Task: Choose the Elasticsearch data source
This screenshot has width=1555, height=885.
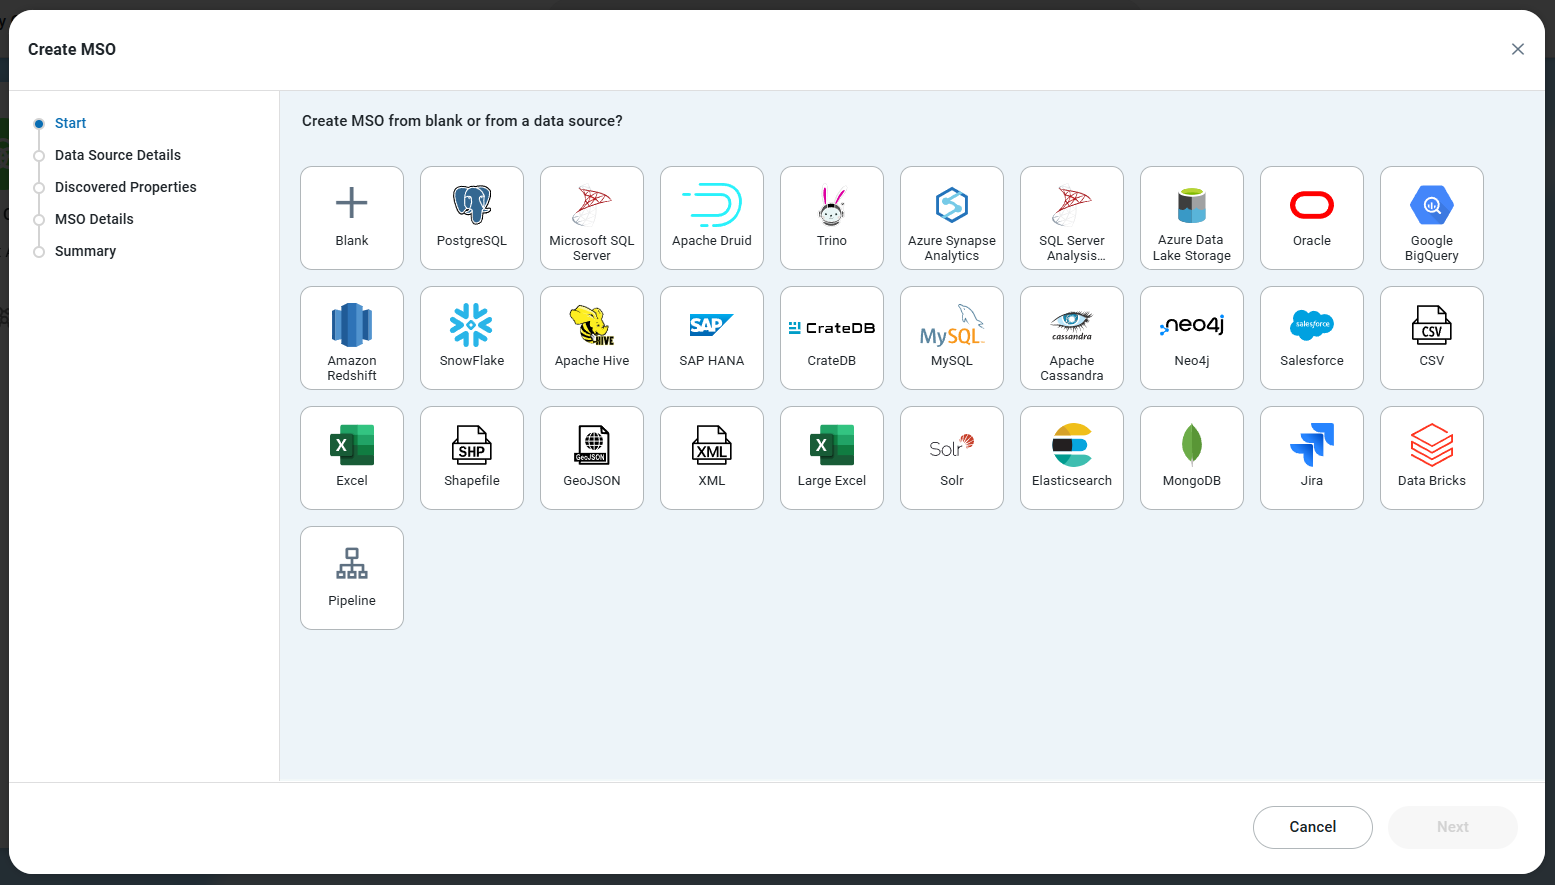Action: [1072, 458]
